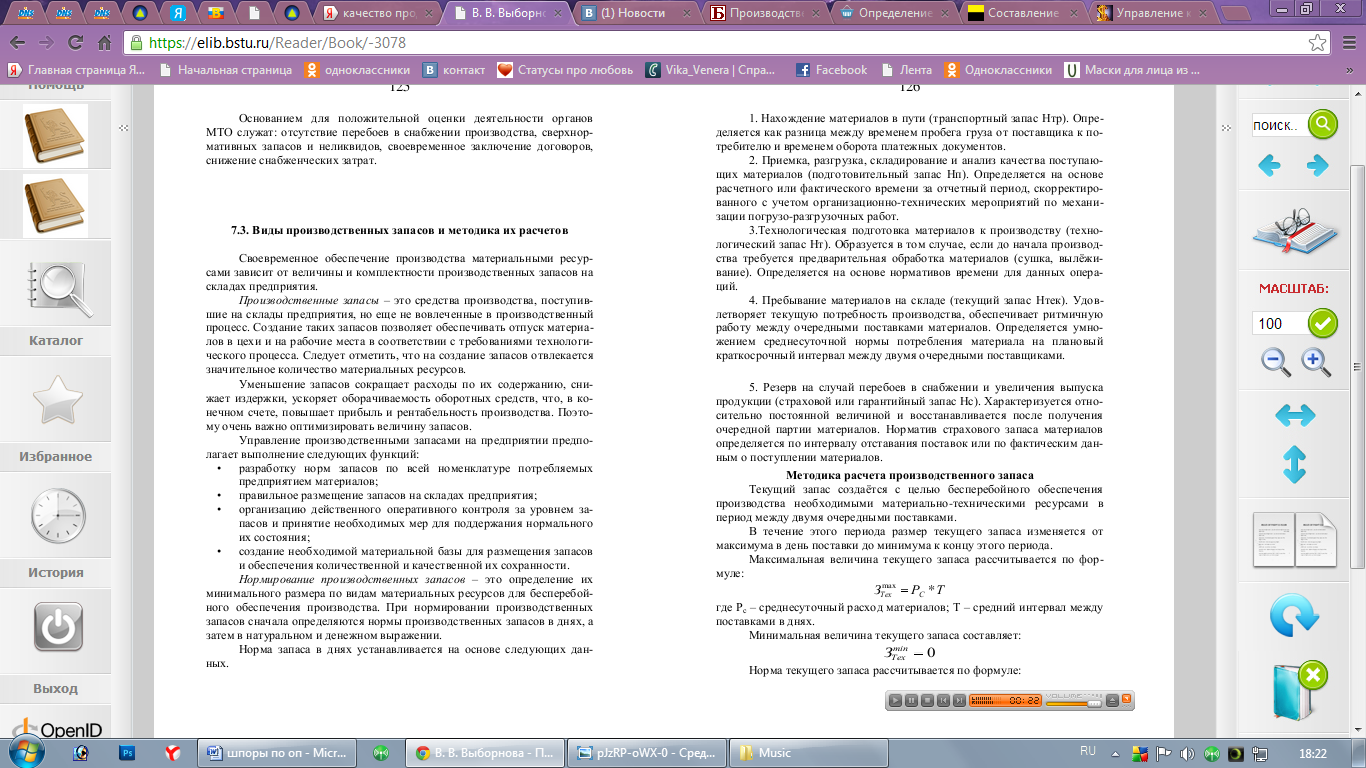Open the Photoshop taskbar icon
The image size is (1366, 768).
click(x=128, y=752)
